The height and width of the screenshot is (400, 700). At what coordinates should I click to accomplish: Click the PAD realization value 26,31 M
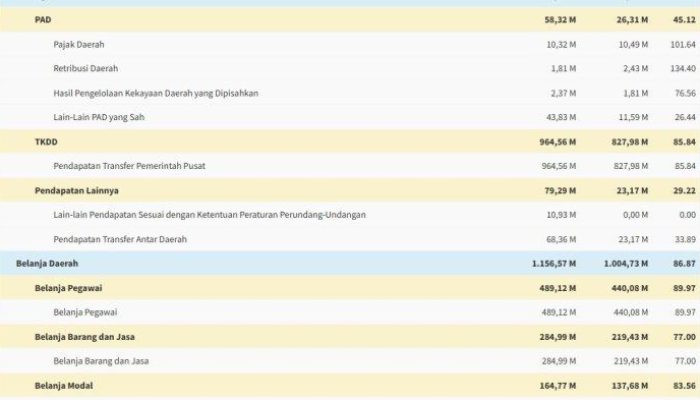[x=632, y=20]
